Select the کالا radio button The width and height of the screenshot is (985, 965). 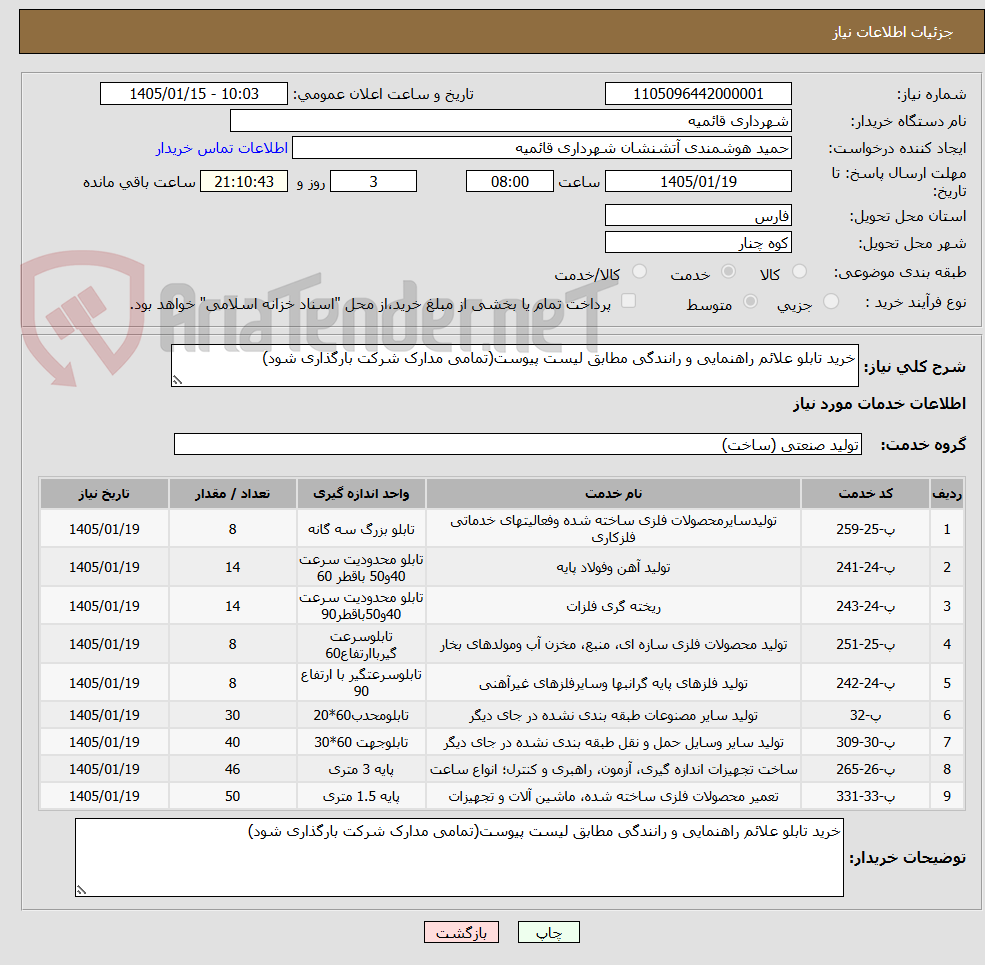click(x=799, y=271)
